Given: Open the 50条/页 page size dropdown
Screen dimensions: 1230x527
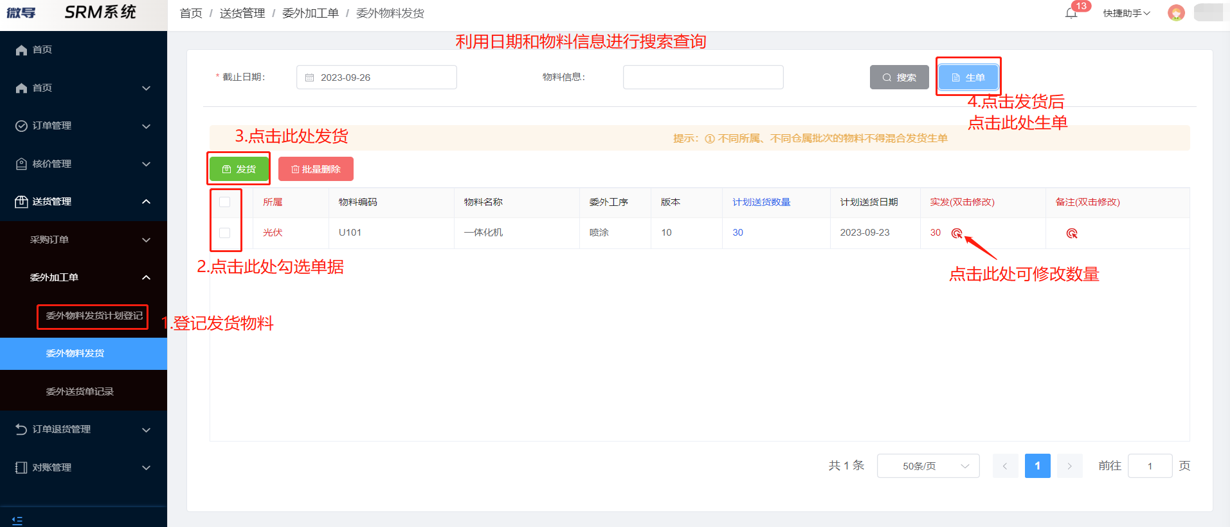Looking at the screenshot, I should [x=927, y=466].
